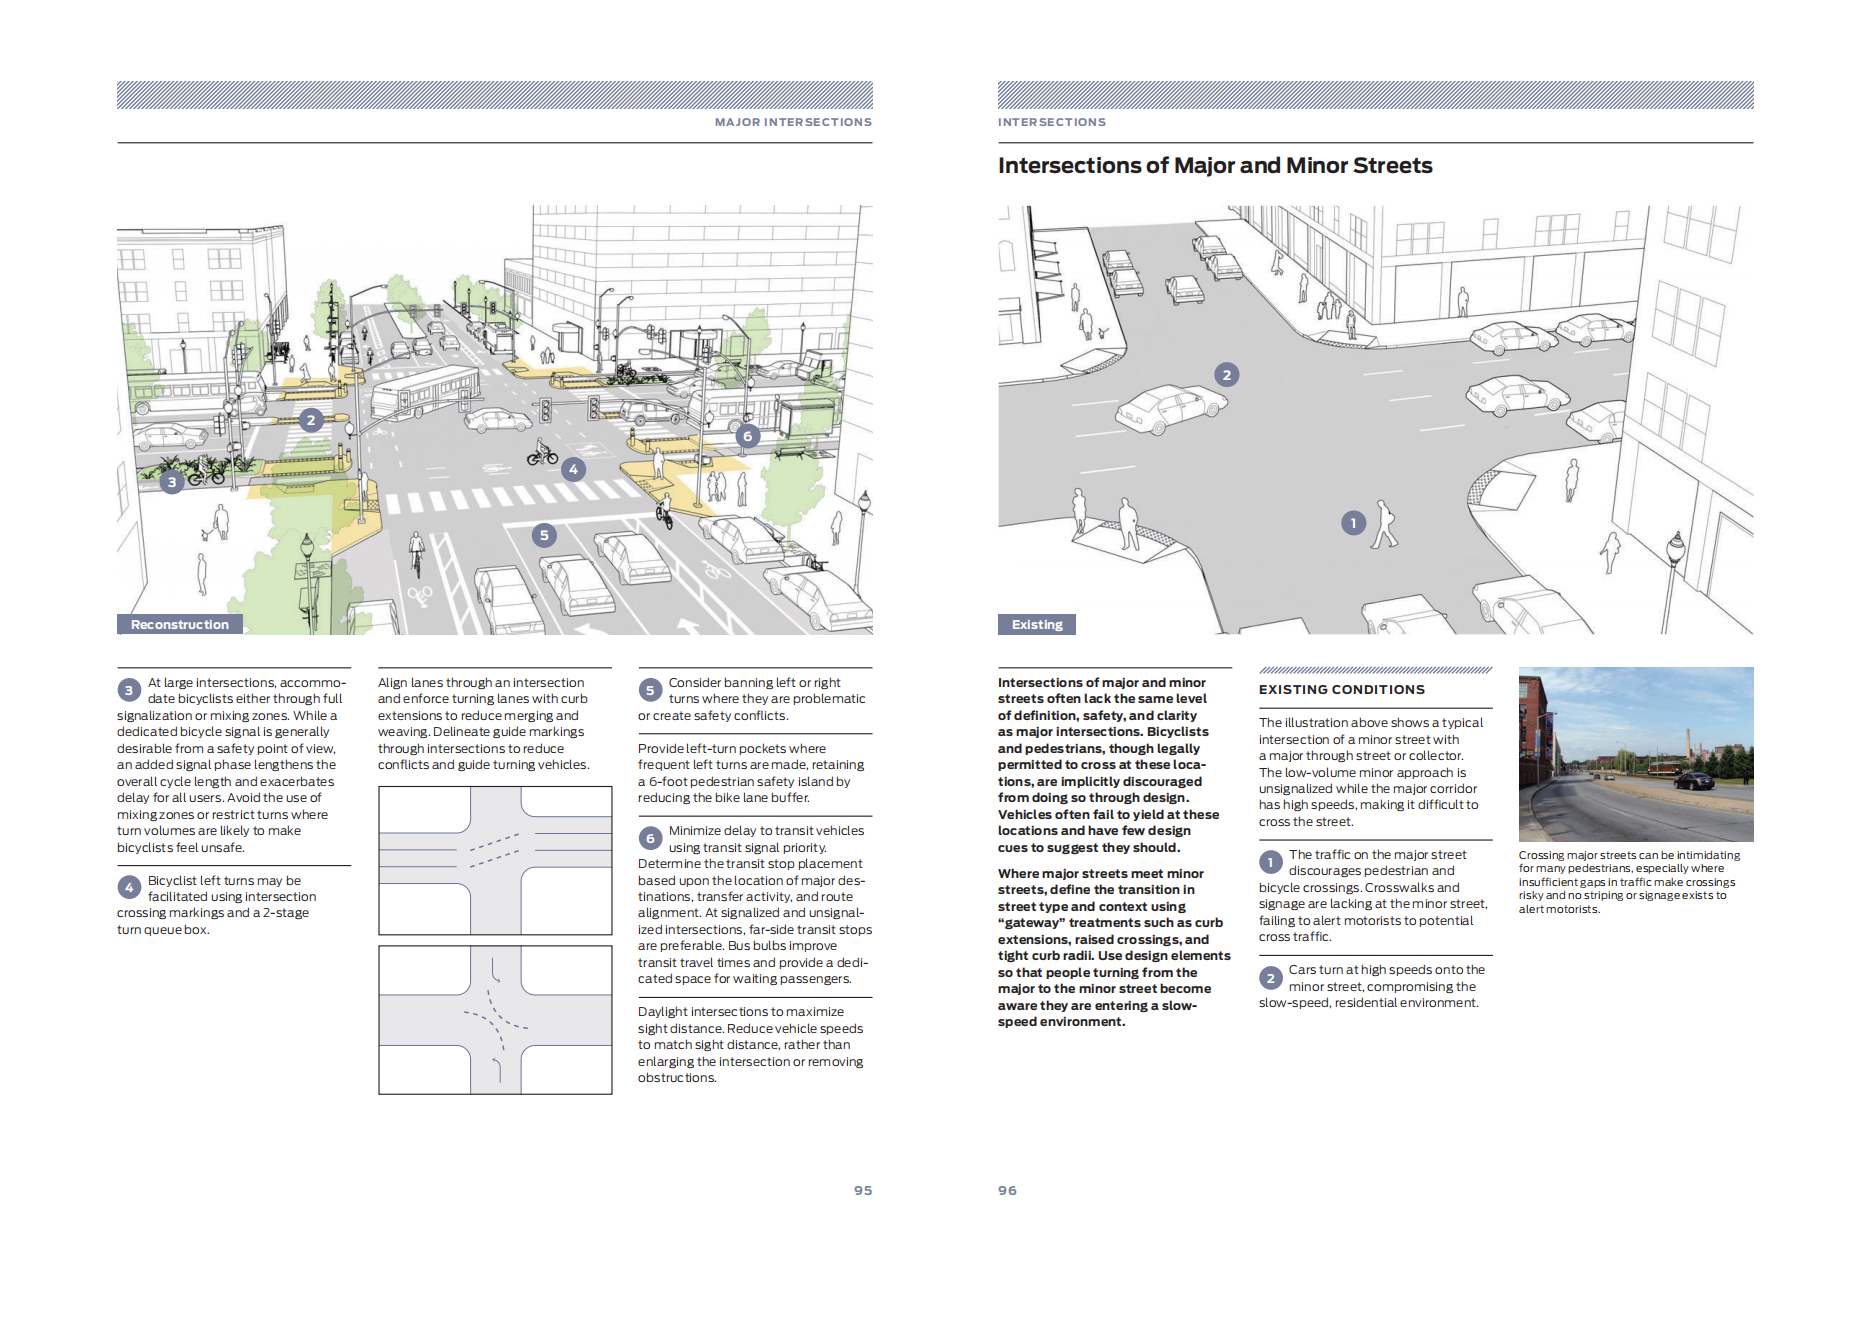Select bullet 5 beside 'Consider banning left or right'
Image resolution: width=1871 pixels, height=1323 pixels.
[650, 690]
